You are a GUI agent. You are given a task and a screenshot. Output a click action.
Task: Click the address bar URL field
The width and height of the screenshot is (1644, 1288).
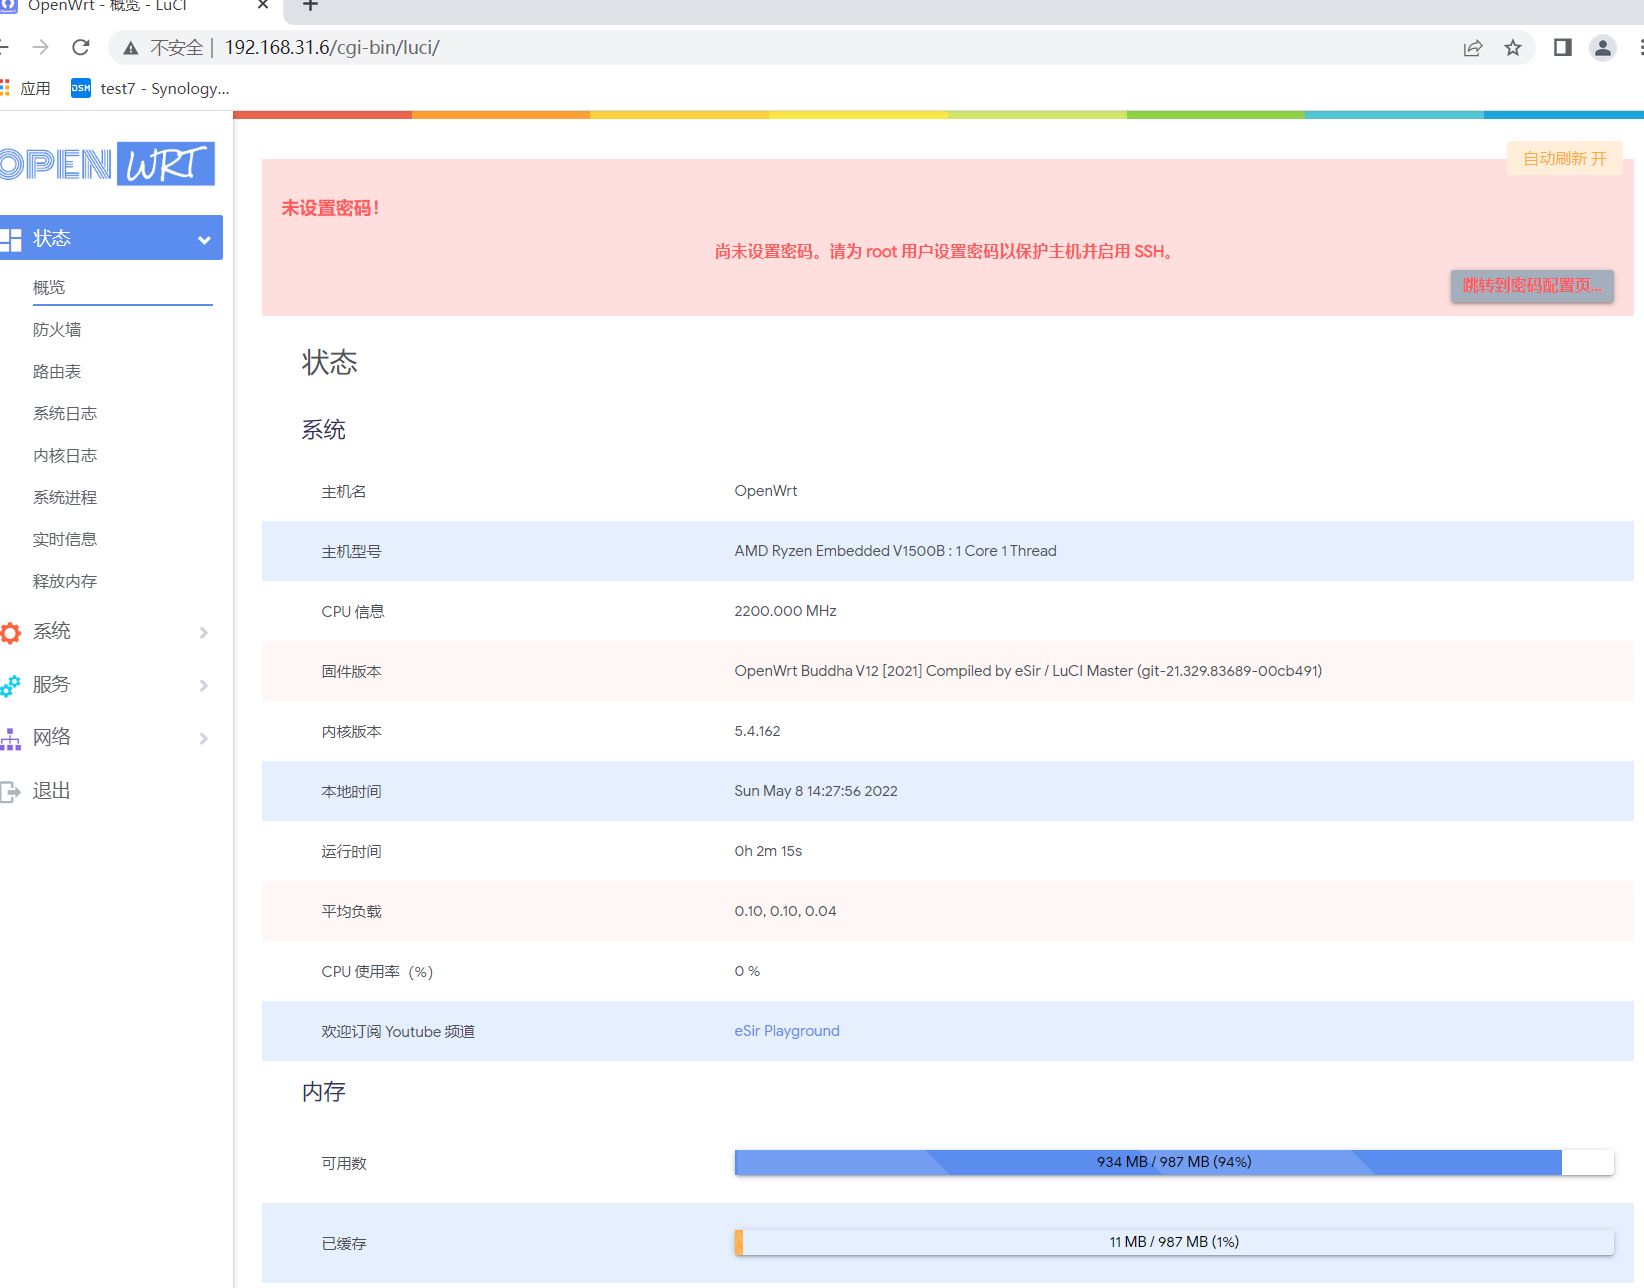click(x=332, y=47)
